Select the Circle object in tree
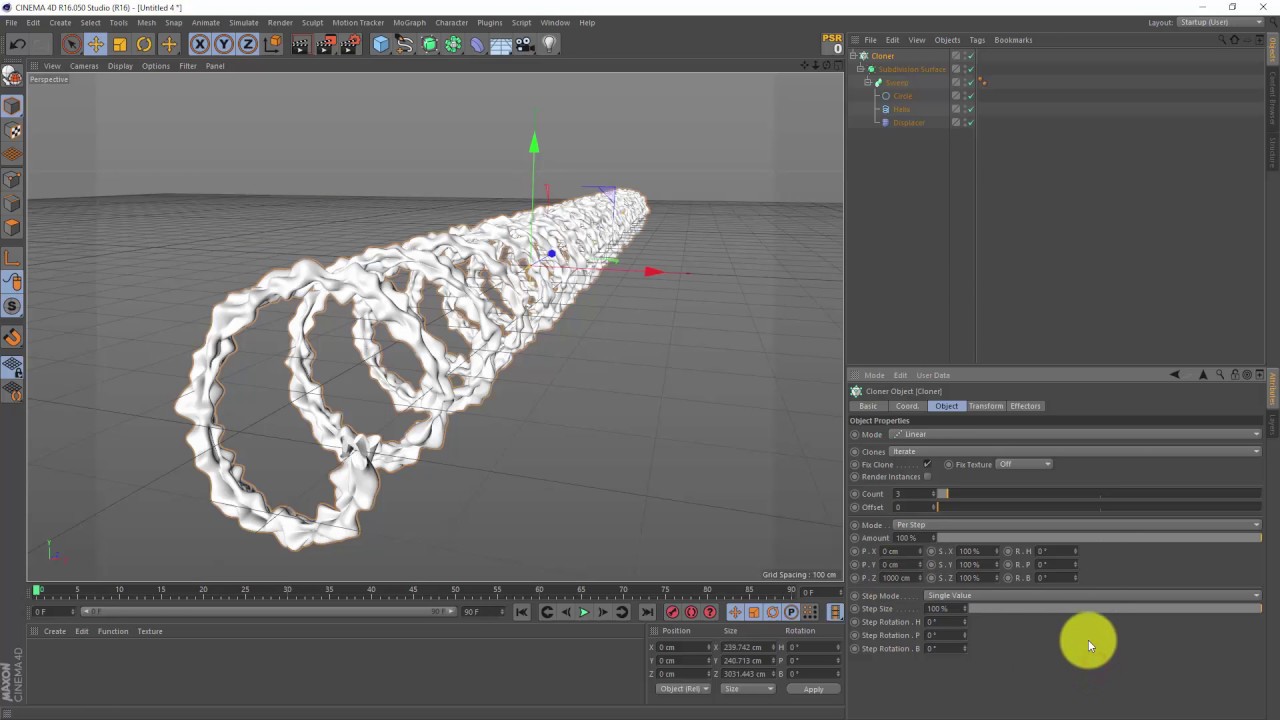Screen dimensions: 1280x720 click(x=902, y=96)
